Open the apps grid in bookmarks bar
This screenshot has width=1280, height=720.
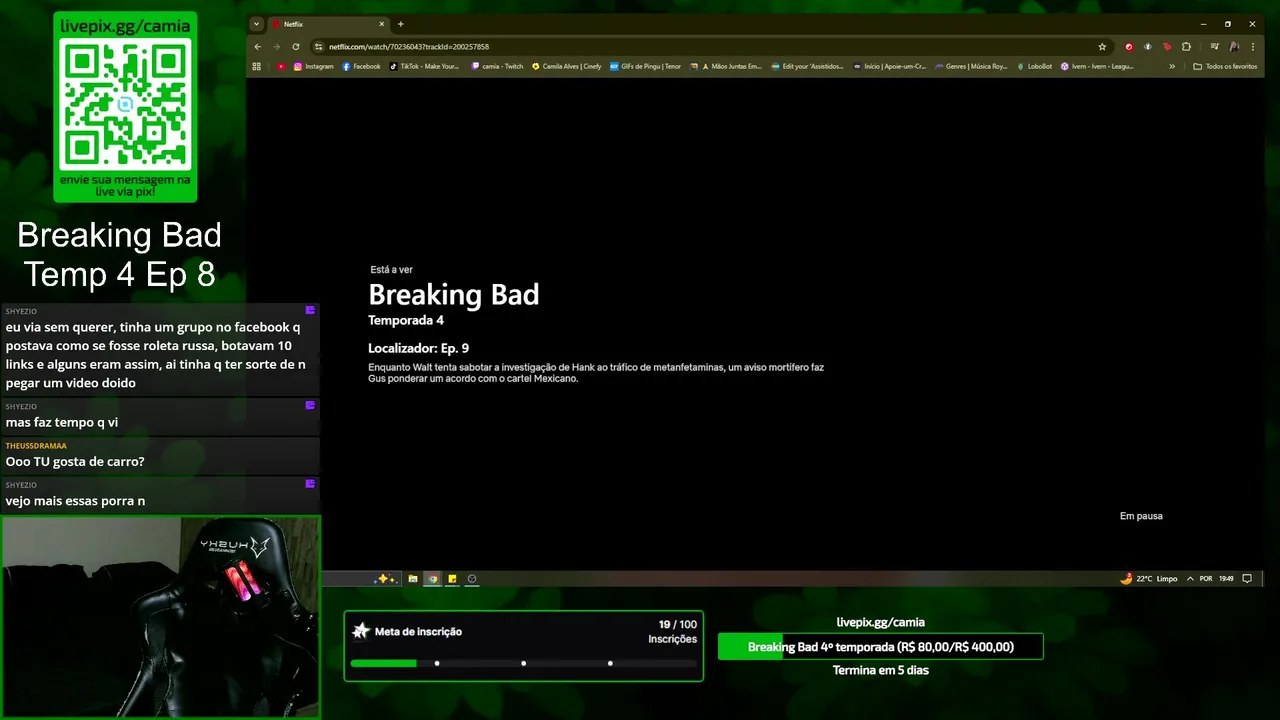point(257,66)
